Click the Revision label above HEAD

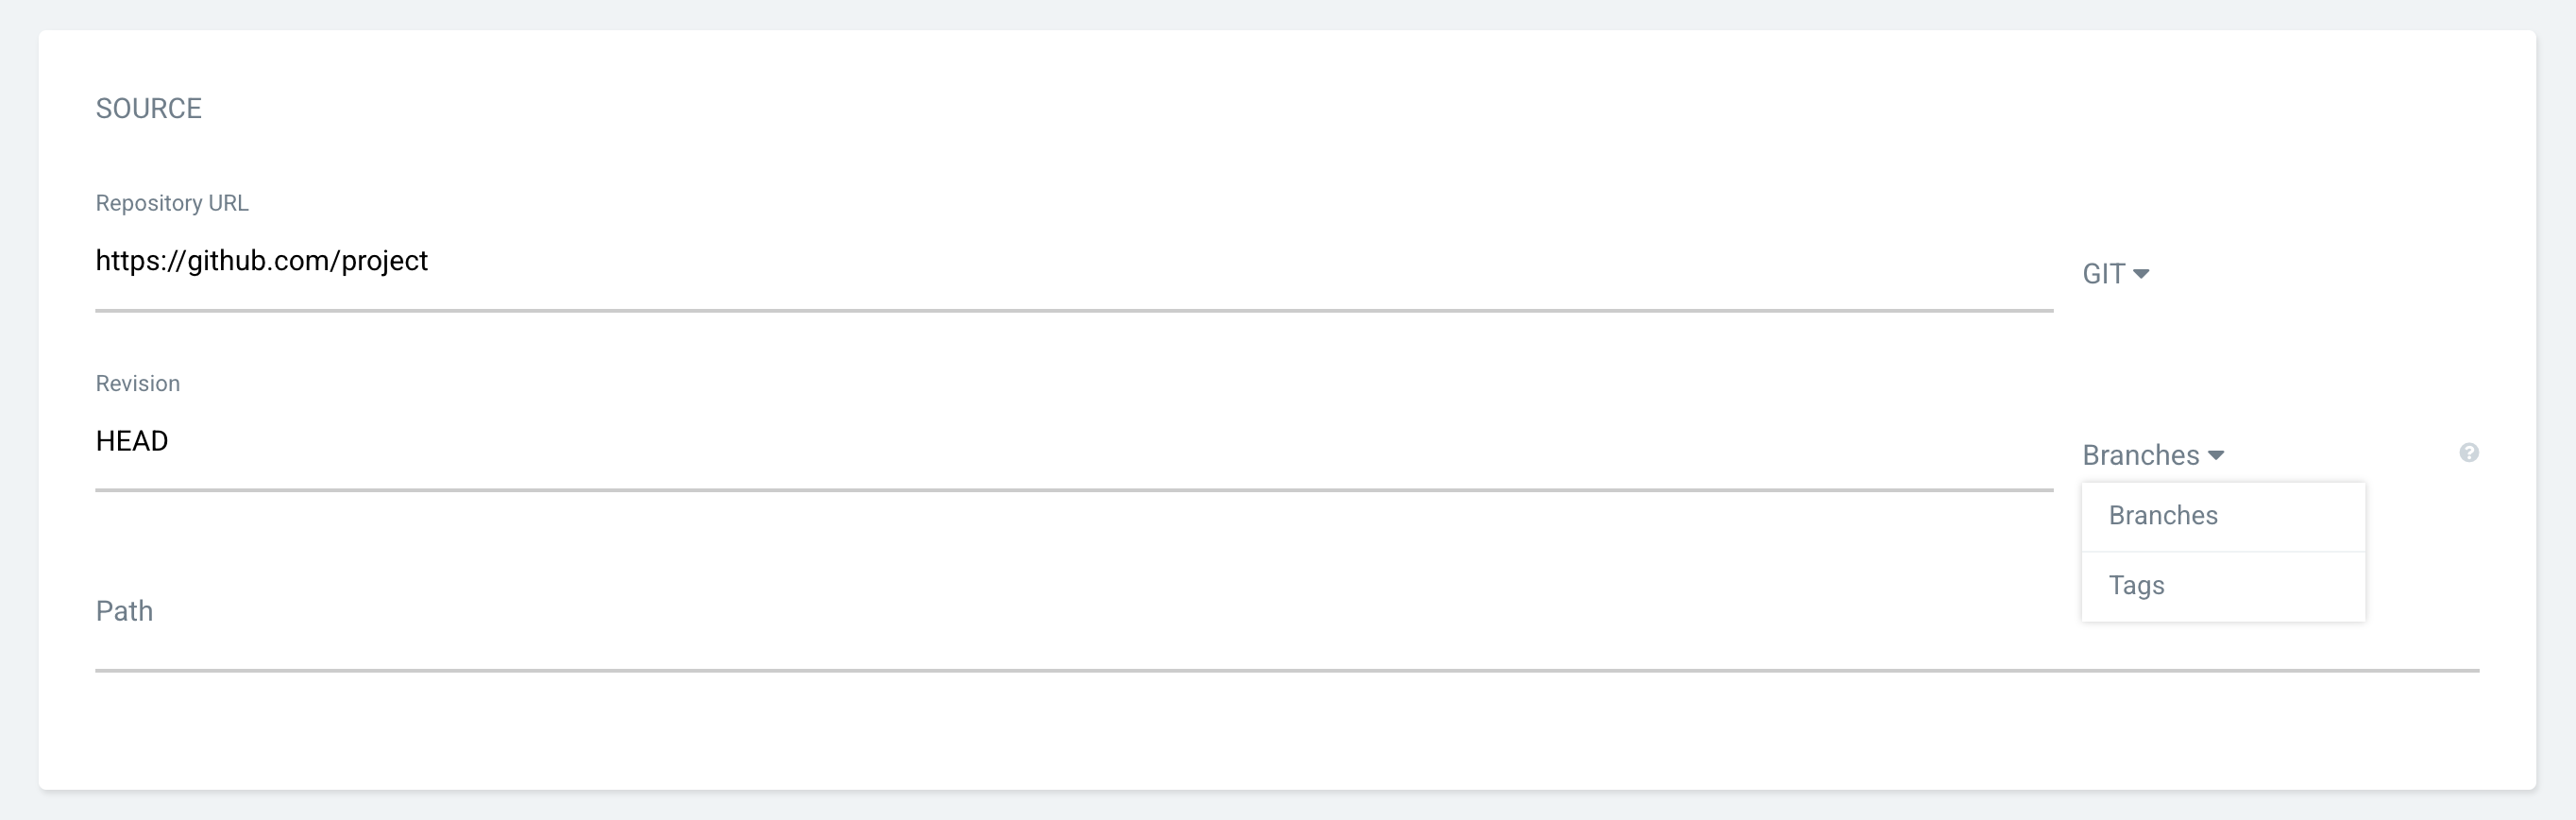(137, 382)
